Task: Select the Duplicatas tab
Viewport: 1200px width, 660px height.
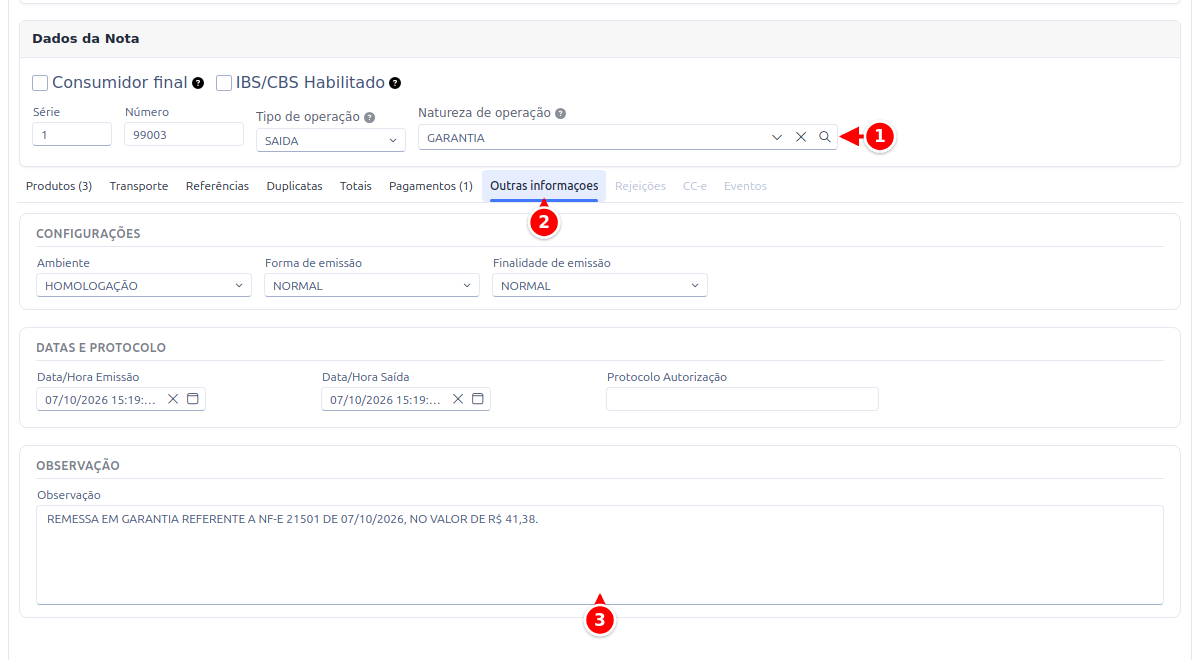Action: click(294, 186)
